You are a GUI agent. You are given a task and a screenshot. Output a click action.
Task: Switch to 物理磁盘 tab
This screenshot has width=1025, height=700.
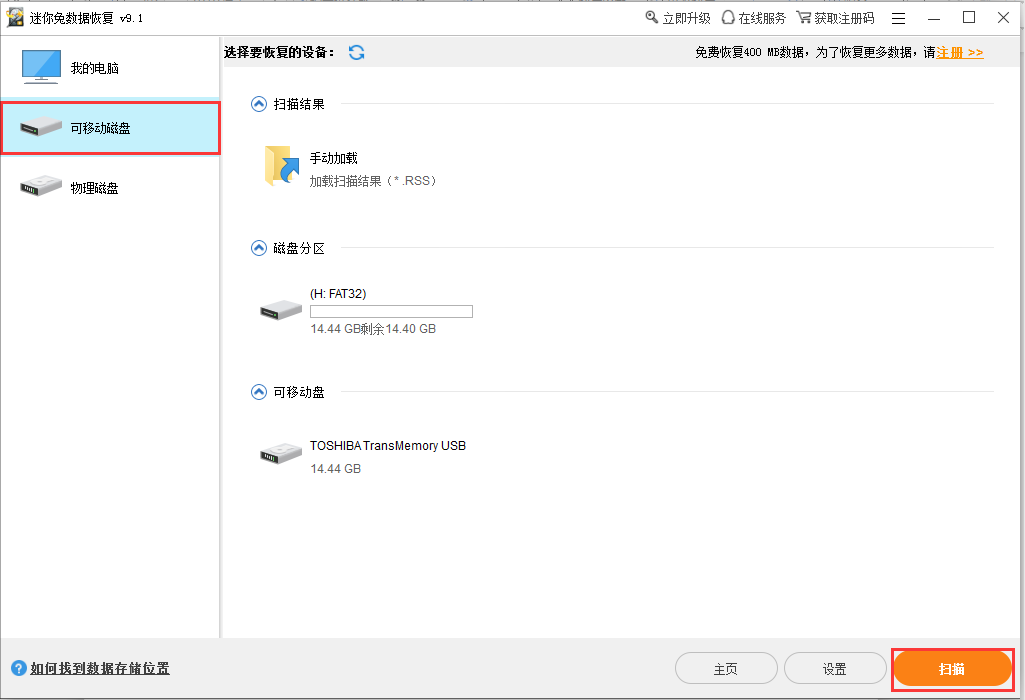tap(110, 188)
